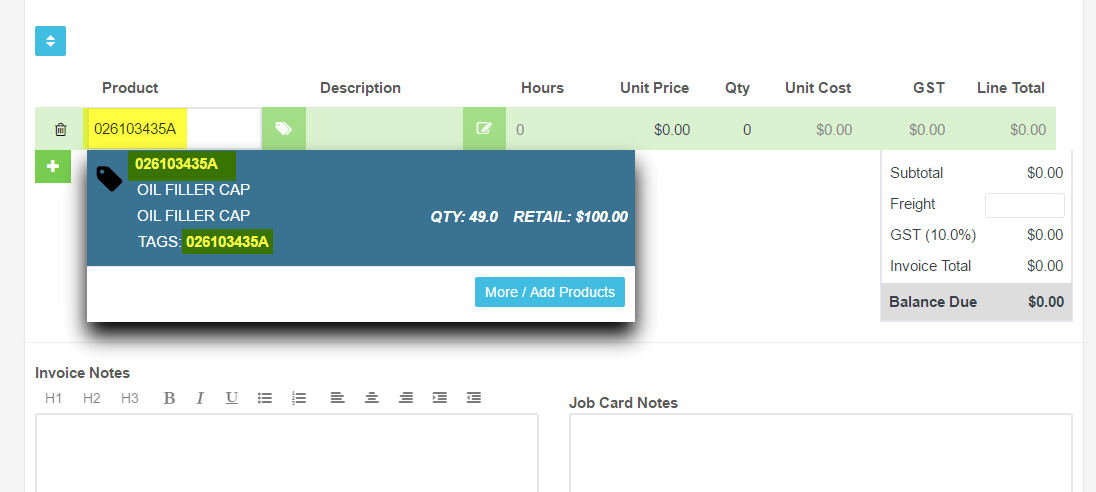Add a new line with green plus button

tap(52, 167)
